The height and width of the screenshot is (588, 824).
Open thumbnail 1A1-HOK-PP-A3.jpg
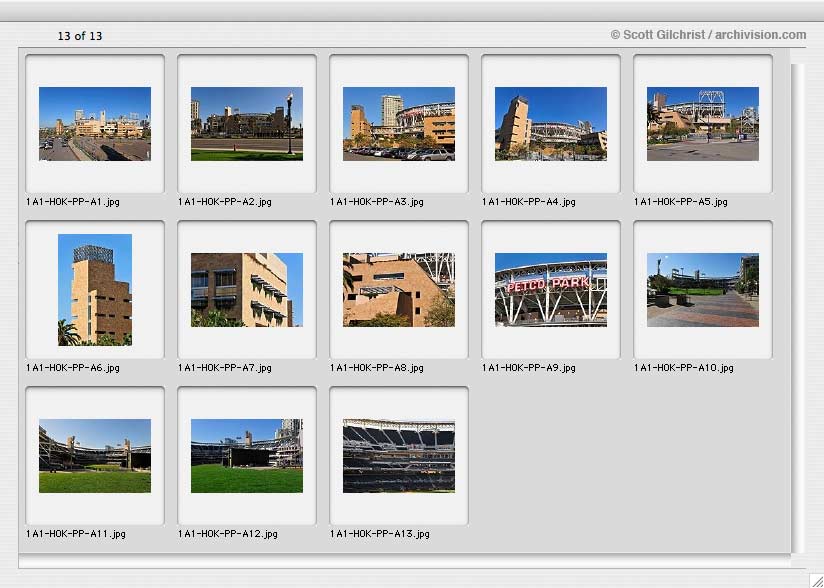coord(399,124)
